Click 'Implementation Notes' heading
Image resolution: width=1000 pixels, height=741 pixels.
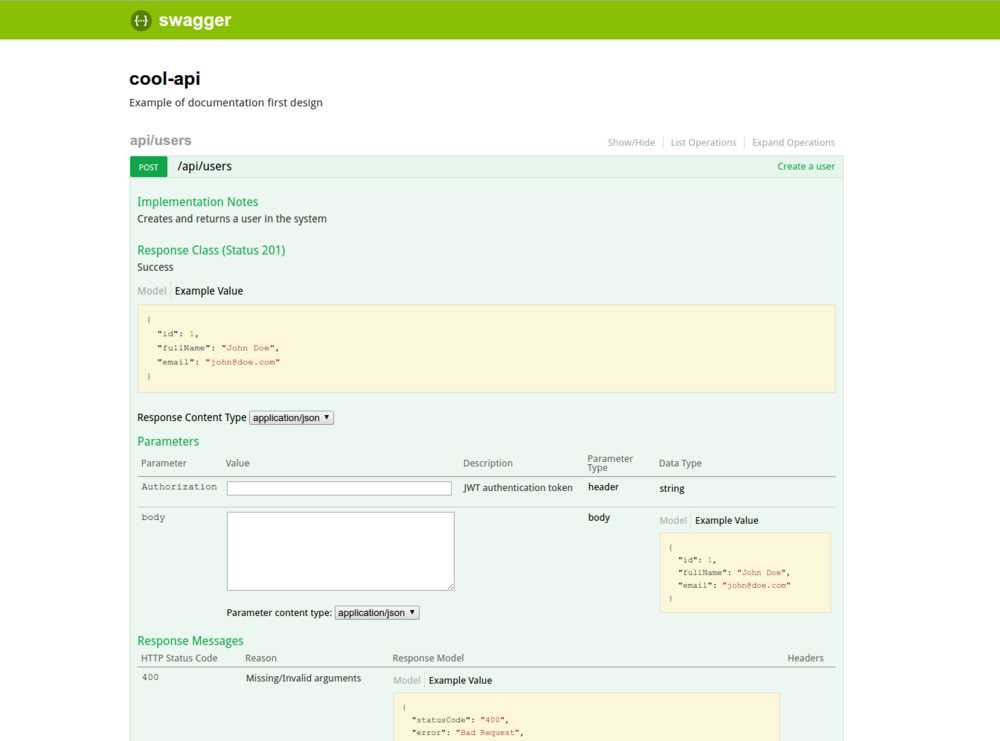pyautogui.click(x=198, y=202)
